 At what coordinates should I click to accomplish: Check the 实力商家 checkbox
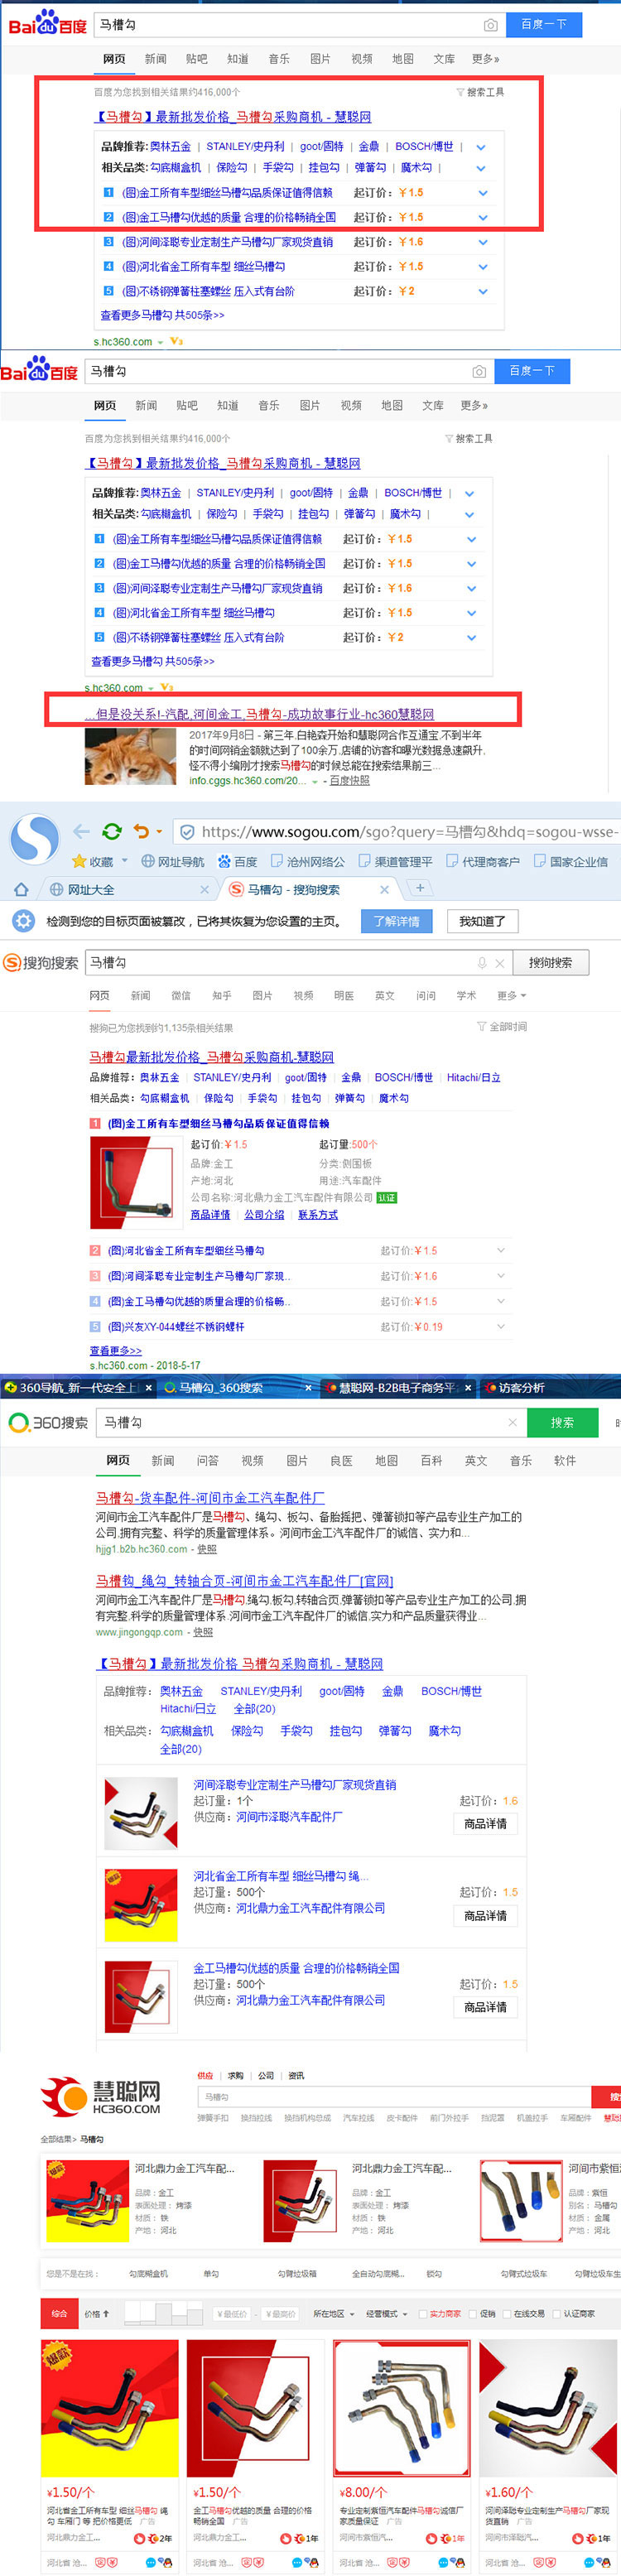(x=423, y=2314)
